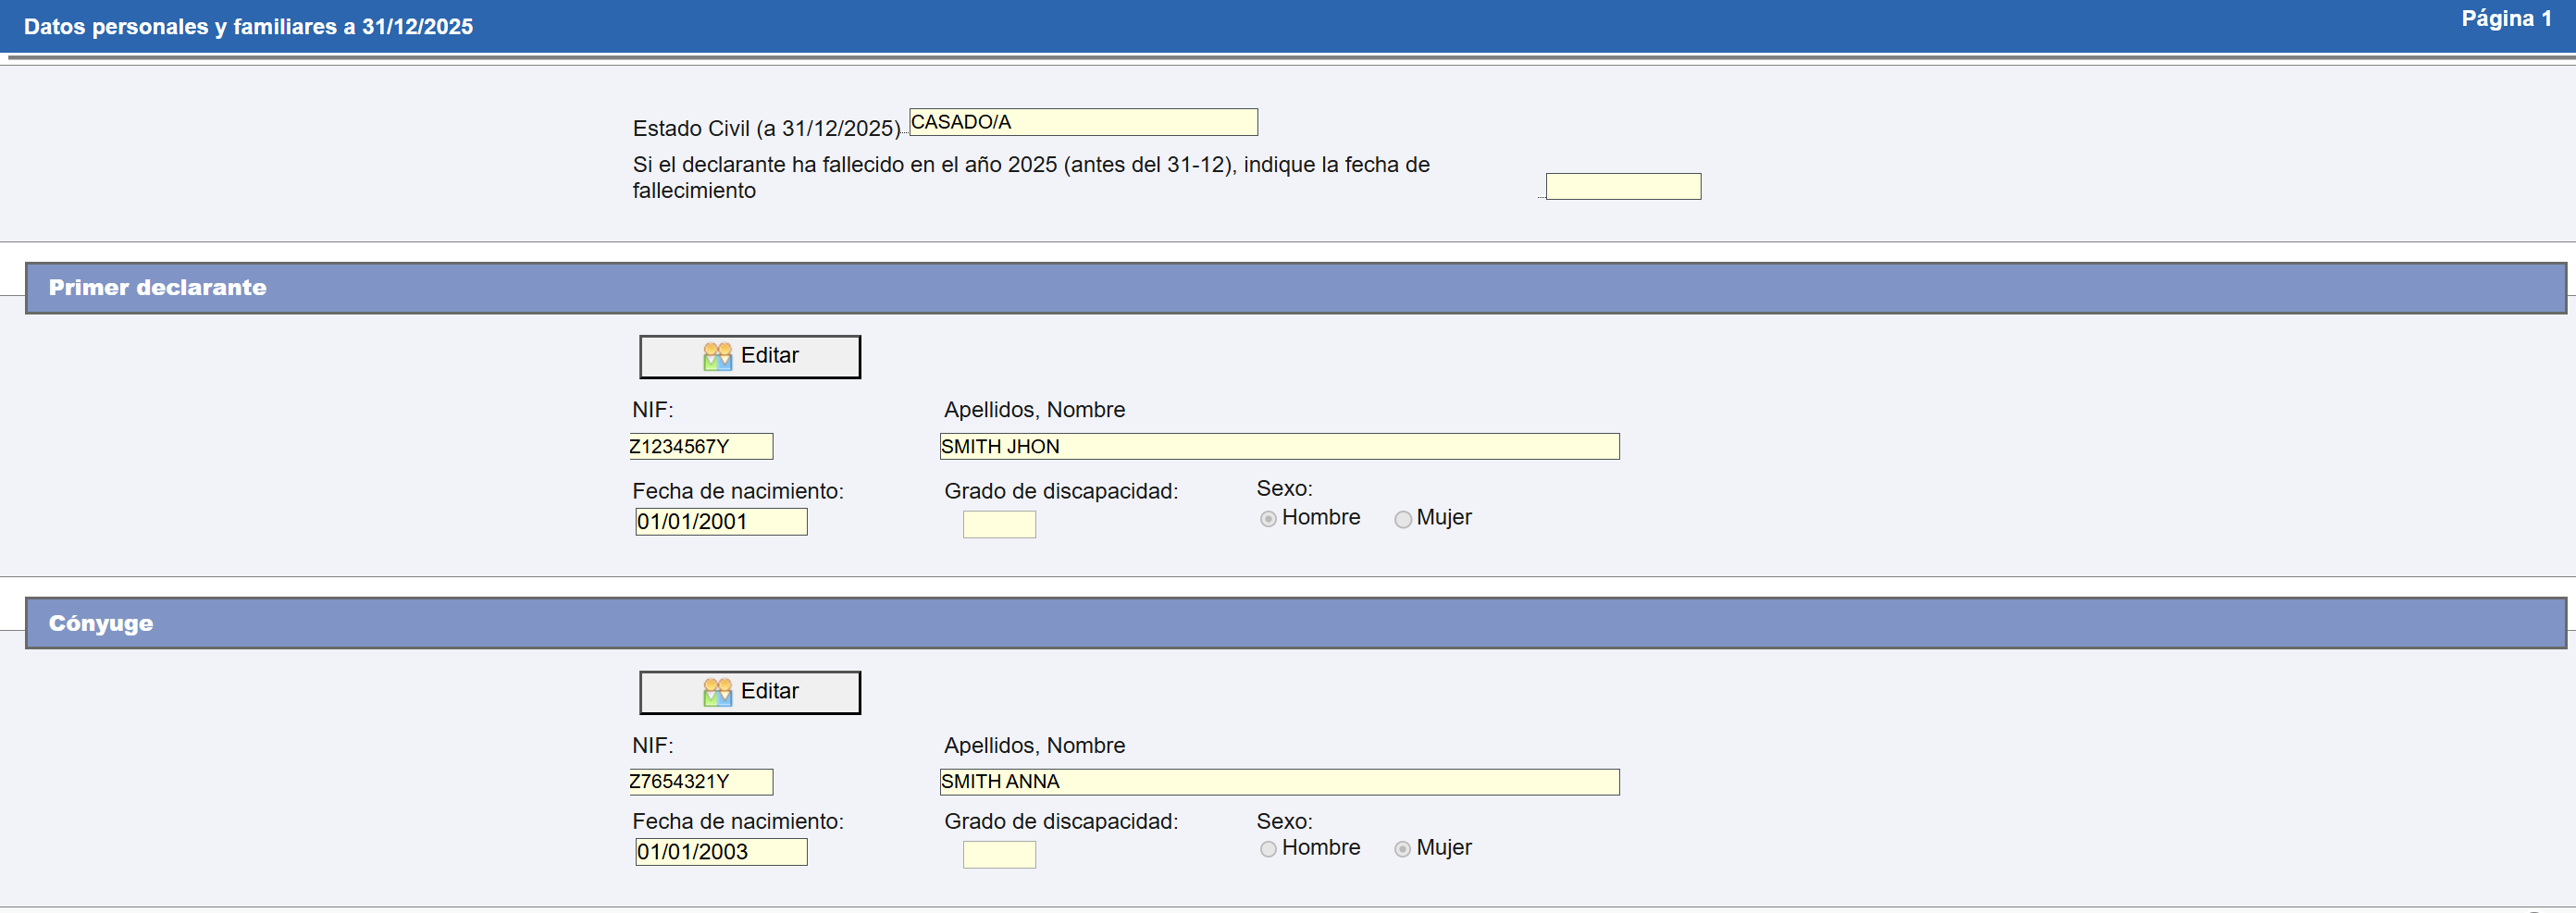Click Apellidos, Nombre label under Cónyuge
Screen dimensions: 2576x913
pyautogui.click(x=1034, y=745)
